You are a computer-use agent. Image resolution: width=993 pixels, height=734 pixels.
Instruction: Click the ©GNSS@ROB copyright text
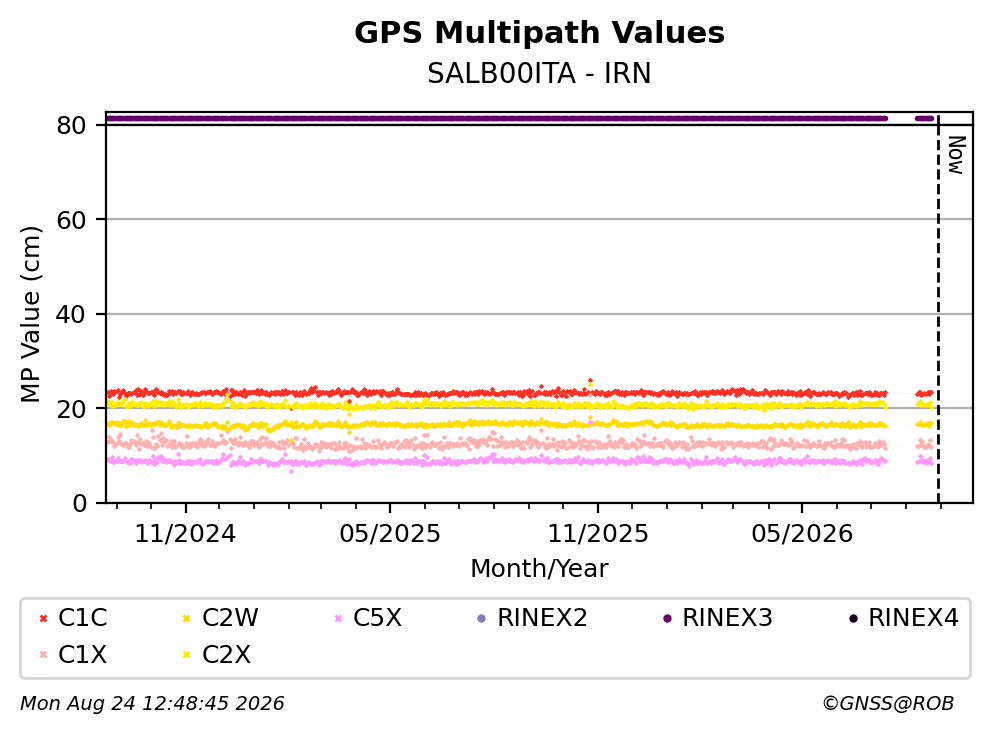[x=888, y=704]
